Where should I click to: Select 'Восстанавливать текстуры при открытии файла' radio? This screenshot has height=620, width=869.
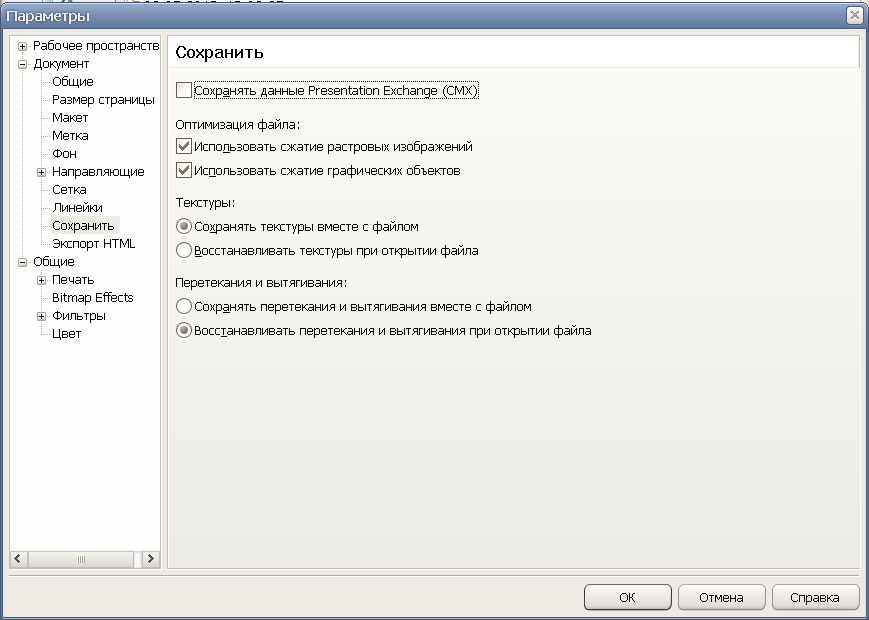coord(184,250)
